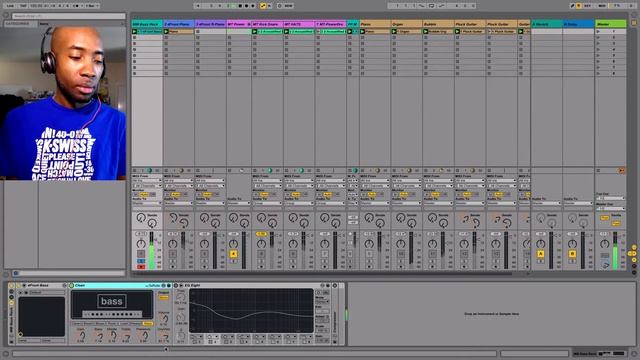This screenshot has width=640, height=360.
Task: Launch the clip in the Organ track
Action: click(394, 31)
